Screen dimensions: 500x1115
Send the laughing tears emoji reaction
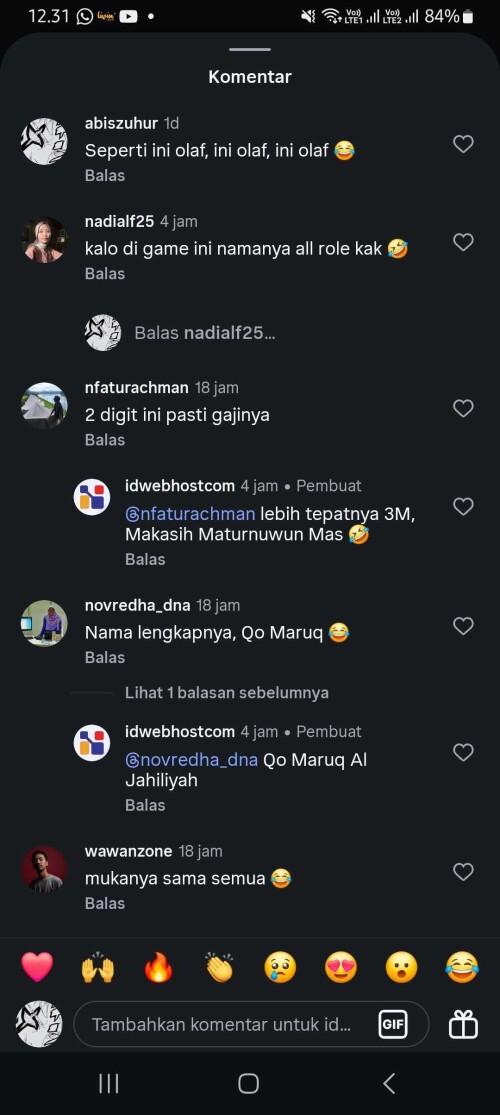coord(462,967)
